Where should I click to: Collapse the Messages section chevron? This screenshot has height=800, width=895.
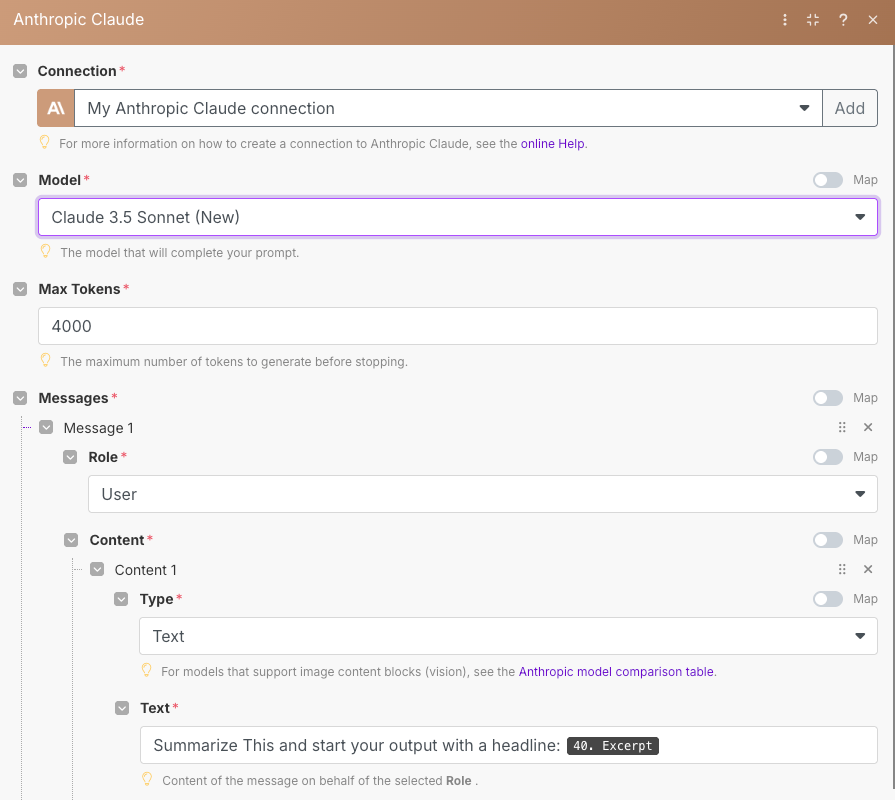(20, 398)
